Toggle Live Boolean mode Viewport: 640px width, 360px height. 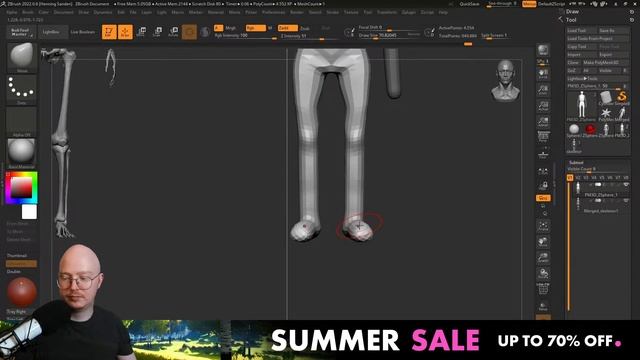(83, 32)
